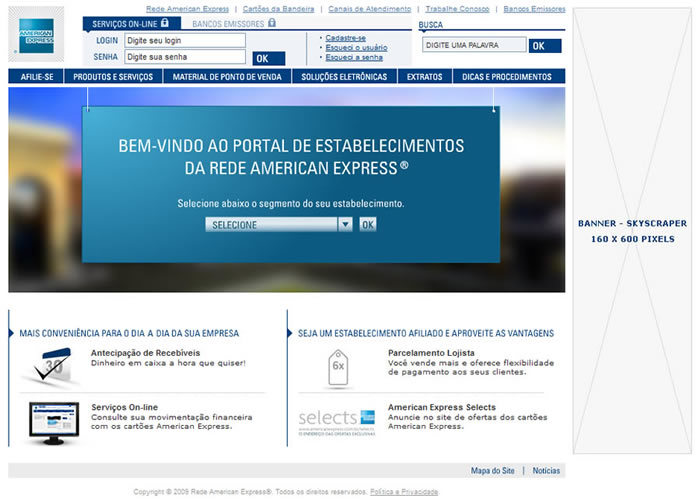Click the Login input field

point(185,41)
